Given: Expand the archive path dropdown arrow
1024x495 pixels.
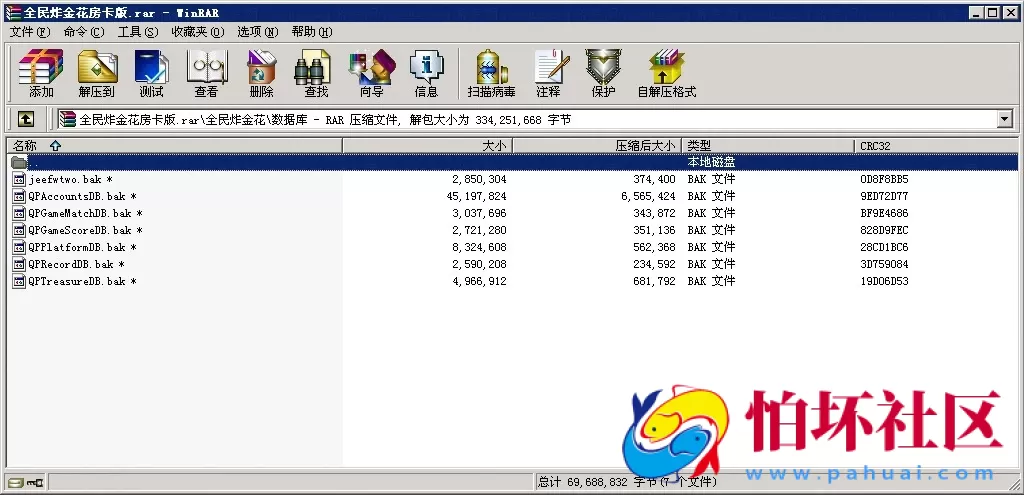Looking at the screenshot, I should click(x=1004, y=119).
